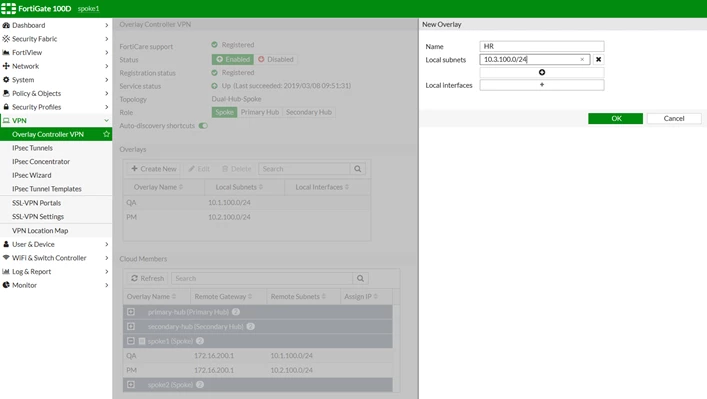Expand secondary-hub (Secondary Hub) group
The height and width of the screenshot is (399, 707).
[x=131, y=326]
